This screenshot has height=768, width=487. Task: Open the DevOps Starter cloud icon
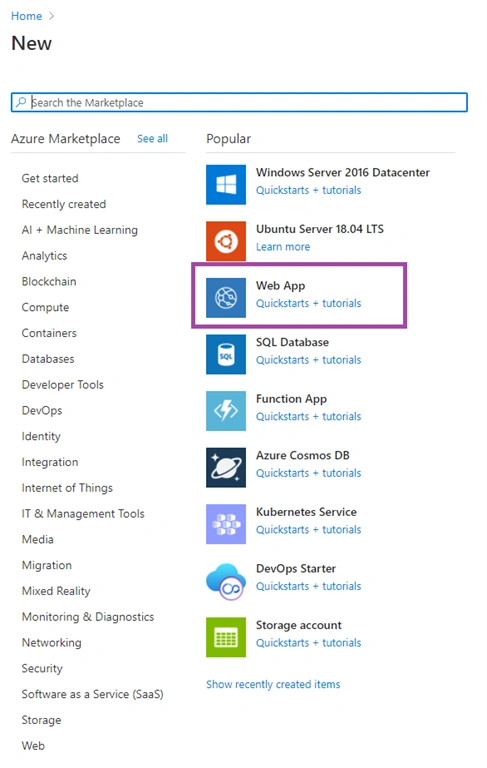[x=226, y=580]
